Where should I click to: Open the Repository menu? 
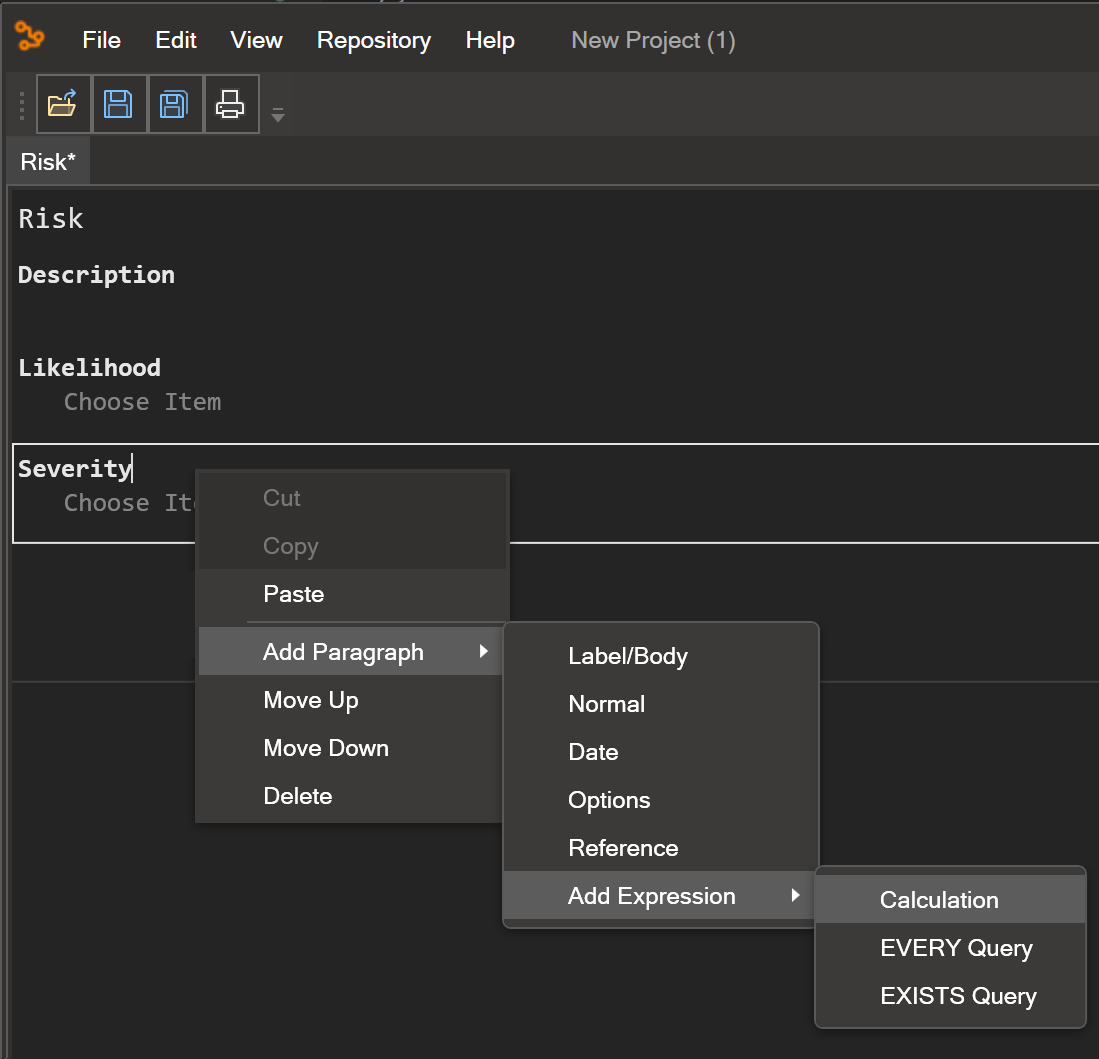point(374,40)
